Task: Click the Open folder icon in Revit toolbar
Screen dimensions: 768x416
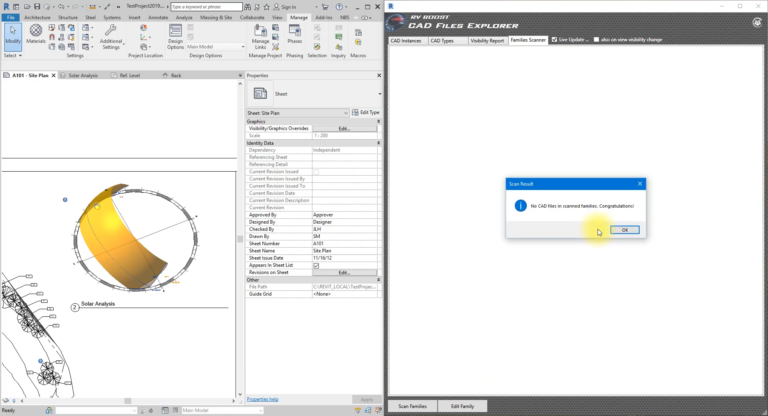Action: tap(27, 7)
